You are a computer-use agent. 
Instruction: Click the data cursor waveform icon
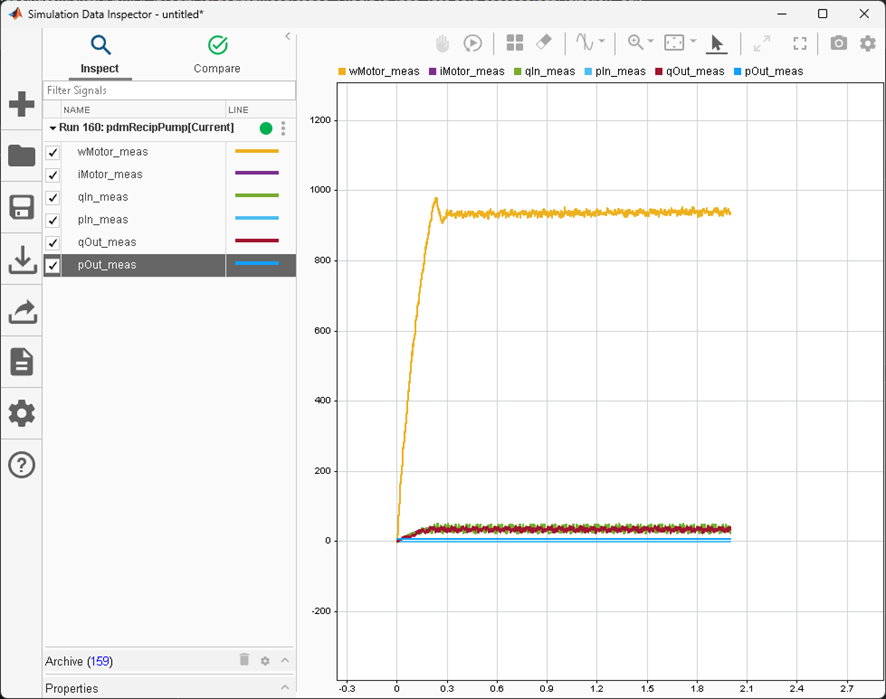(x=584, y=42)
